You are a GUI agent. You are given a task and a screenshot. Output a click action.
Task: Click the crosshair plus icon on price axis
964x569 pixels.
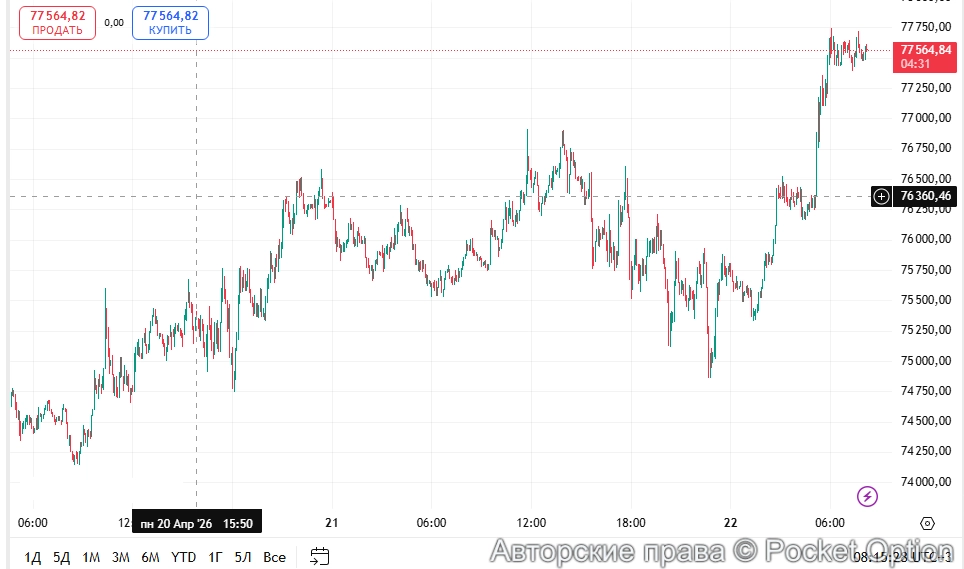(x=881, y=196)
